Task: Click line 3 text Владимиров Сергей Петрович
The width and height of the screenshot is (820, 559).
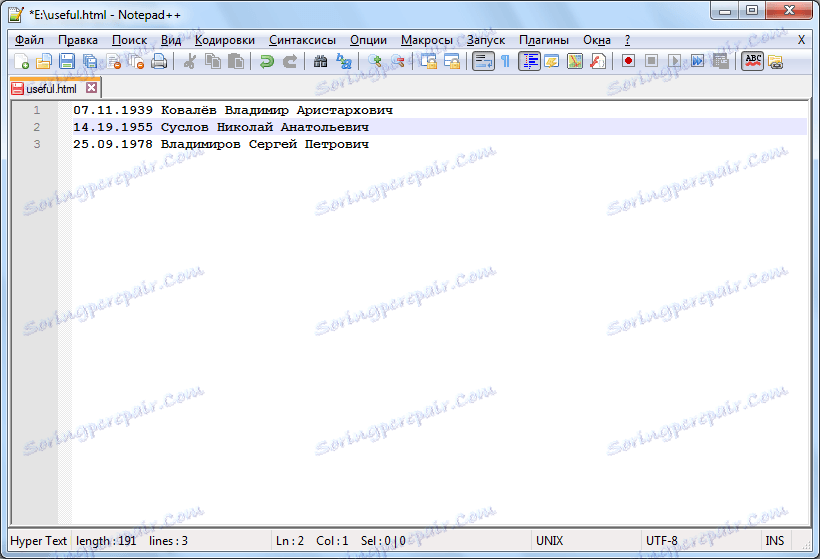Action: 265,144
